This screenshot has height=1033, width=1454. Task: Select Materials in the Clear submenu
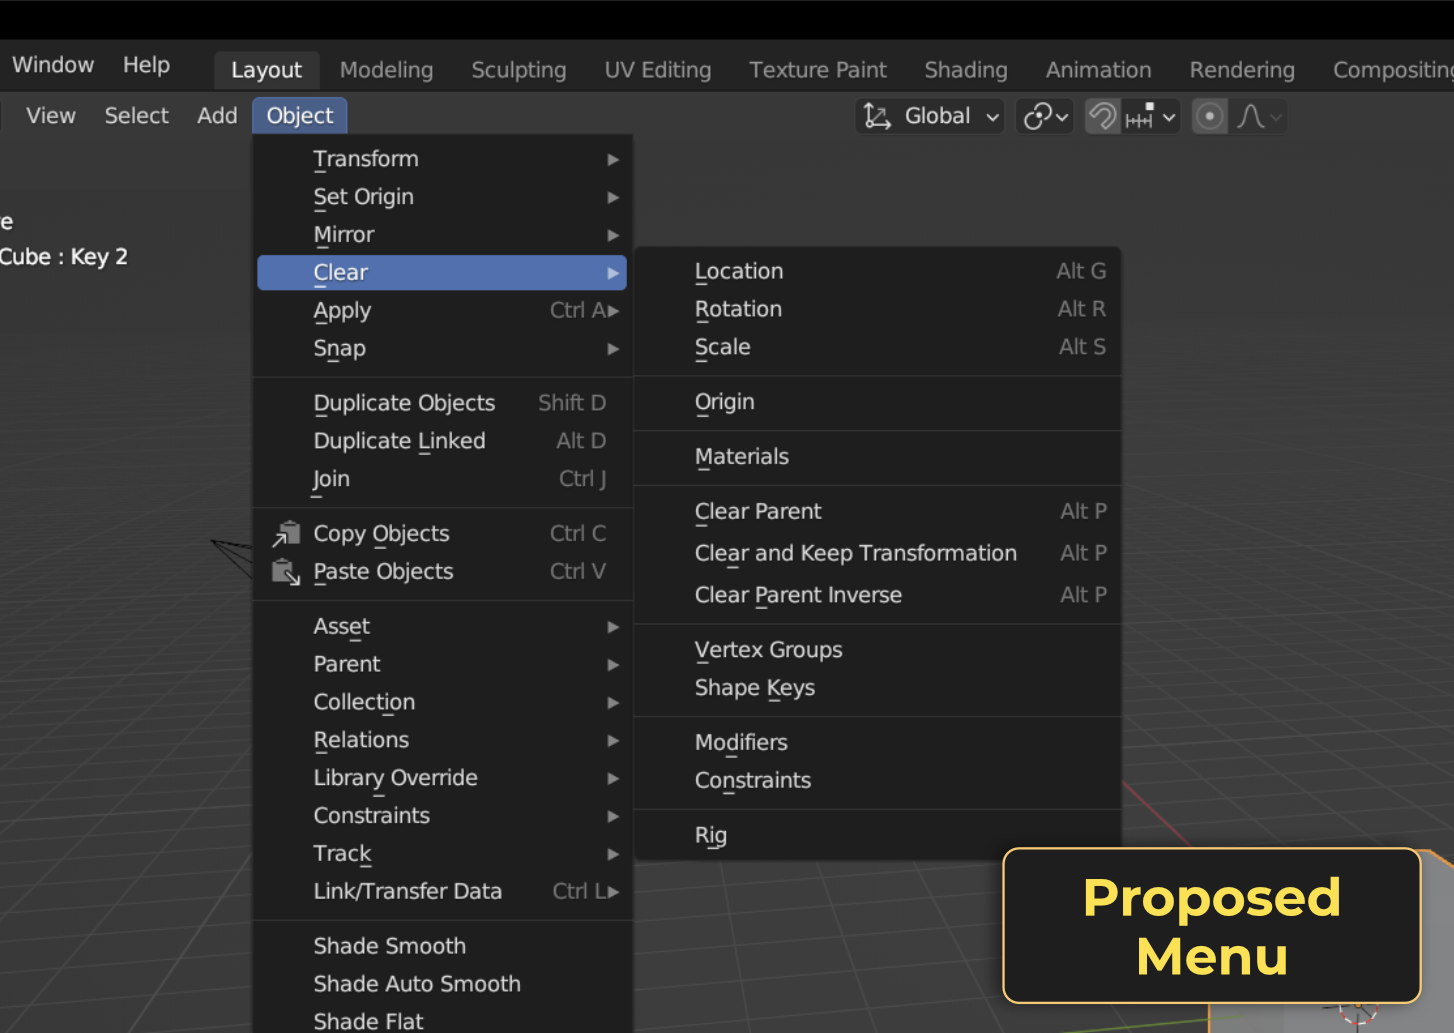(x=878, y=457)
